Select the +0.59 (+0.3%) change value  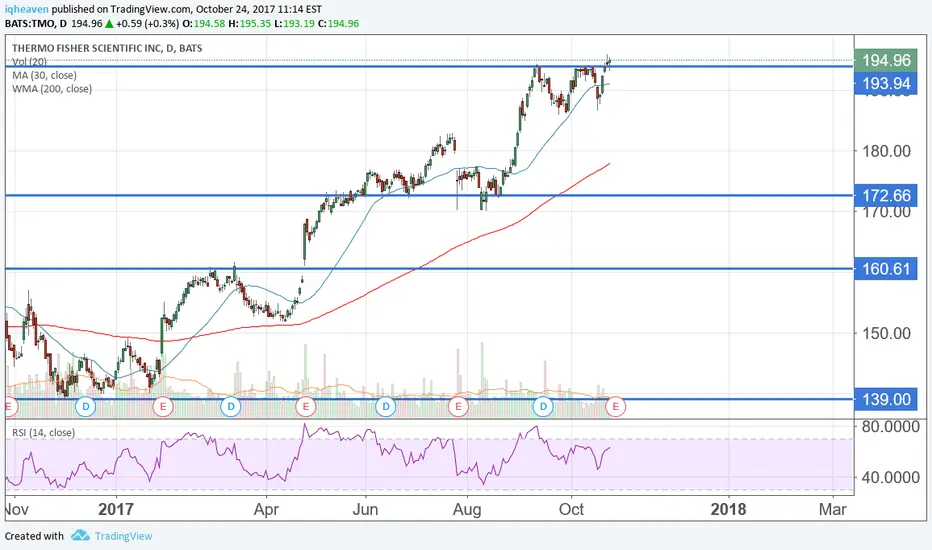click(x=147, y=24)
